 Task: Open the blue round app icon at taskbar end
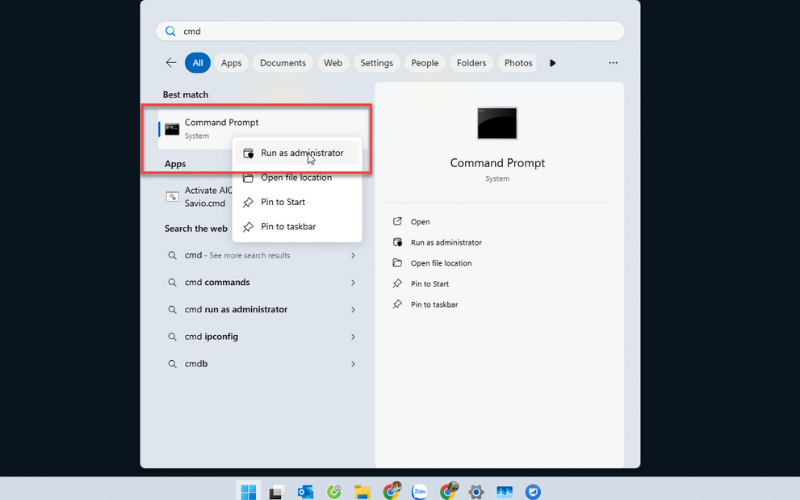pos(533,492)
